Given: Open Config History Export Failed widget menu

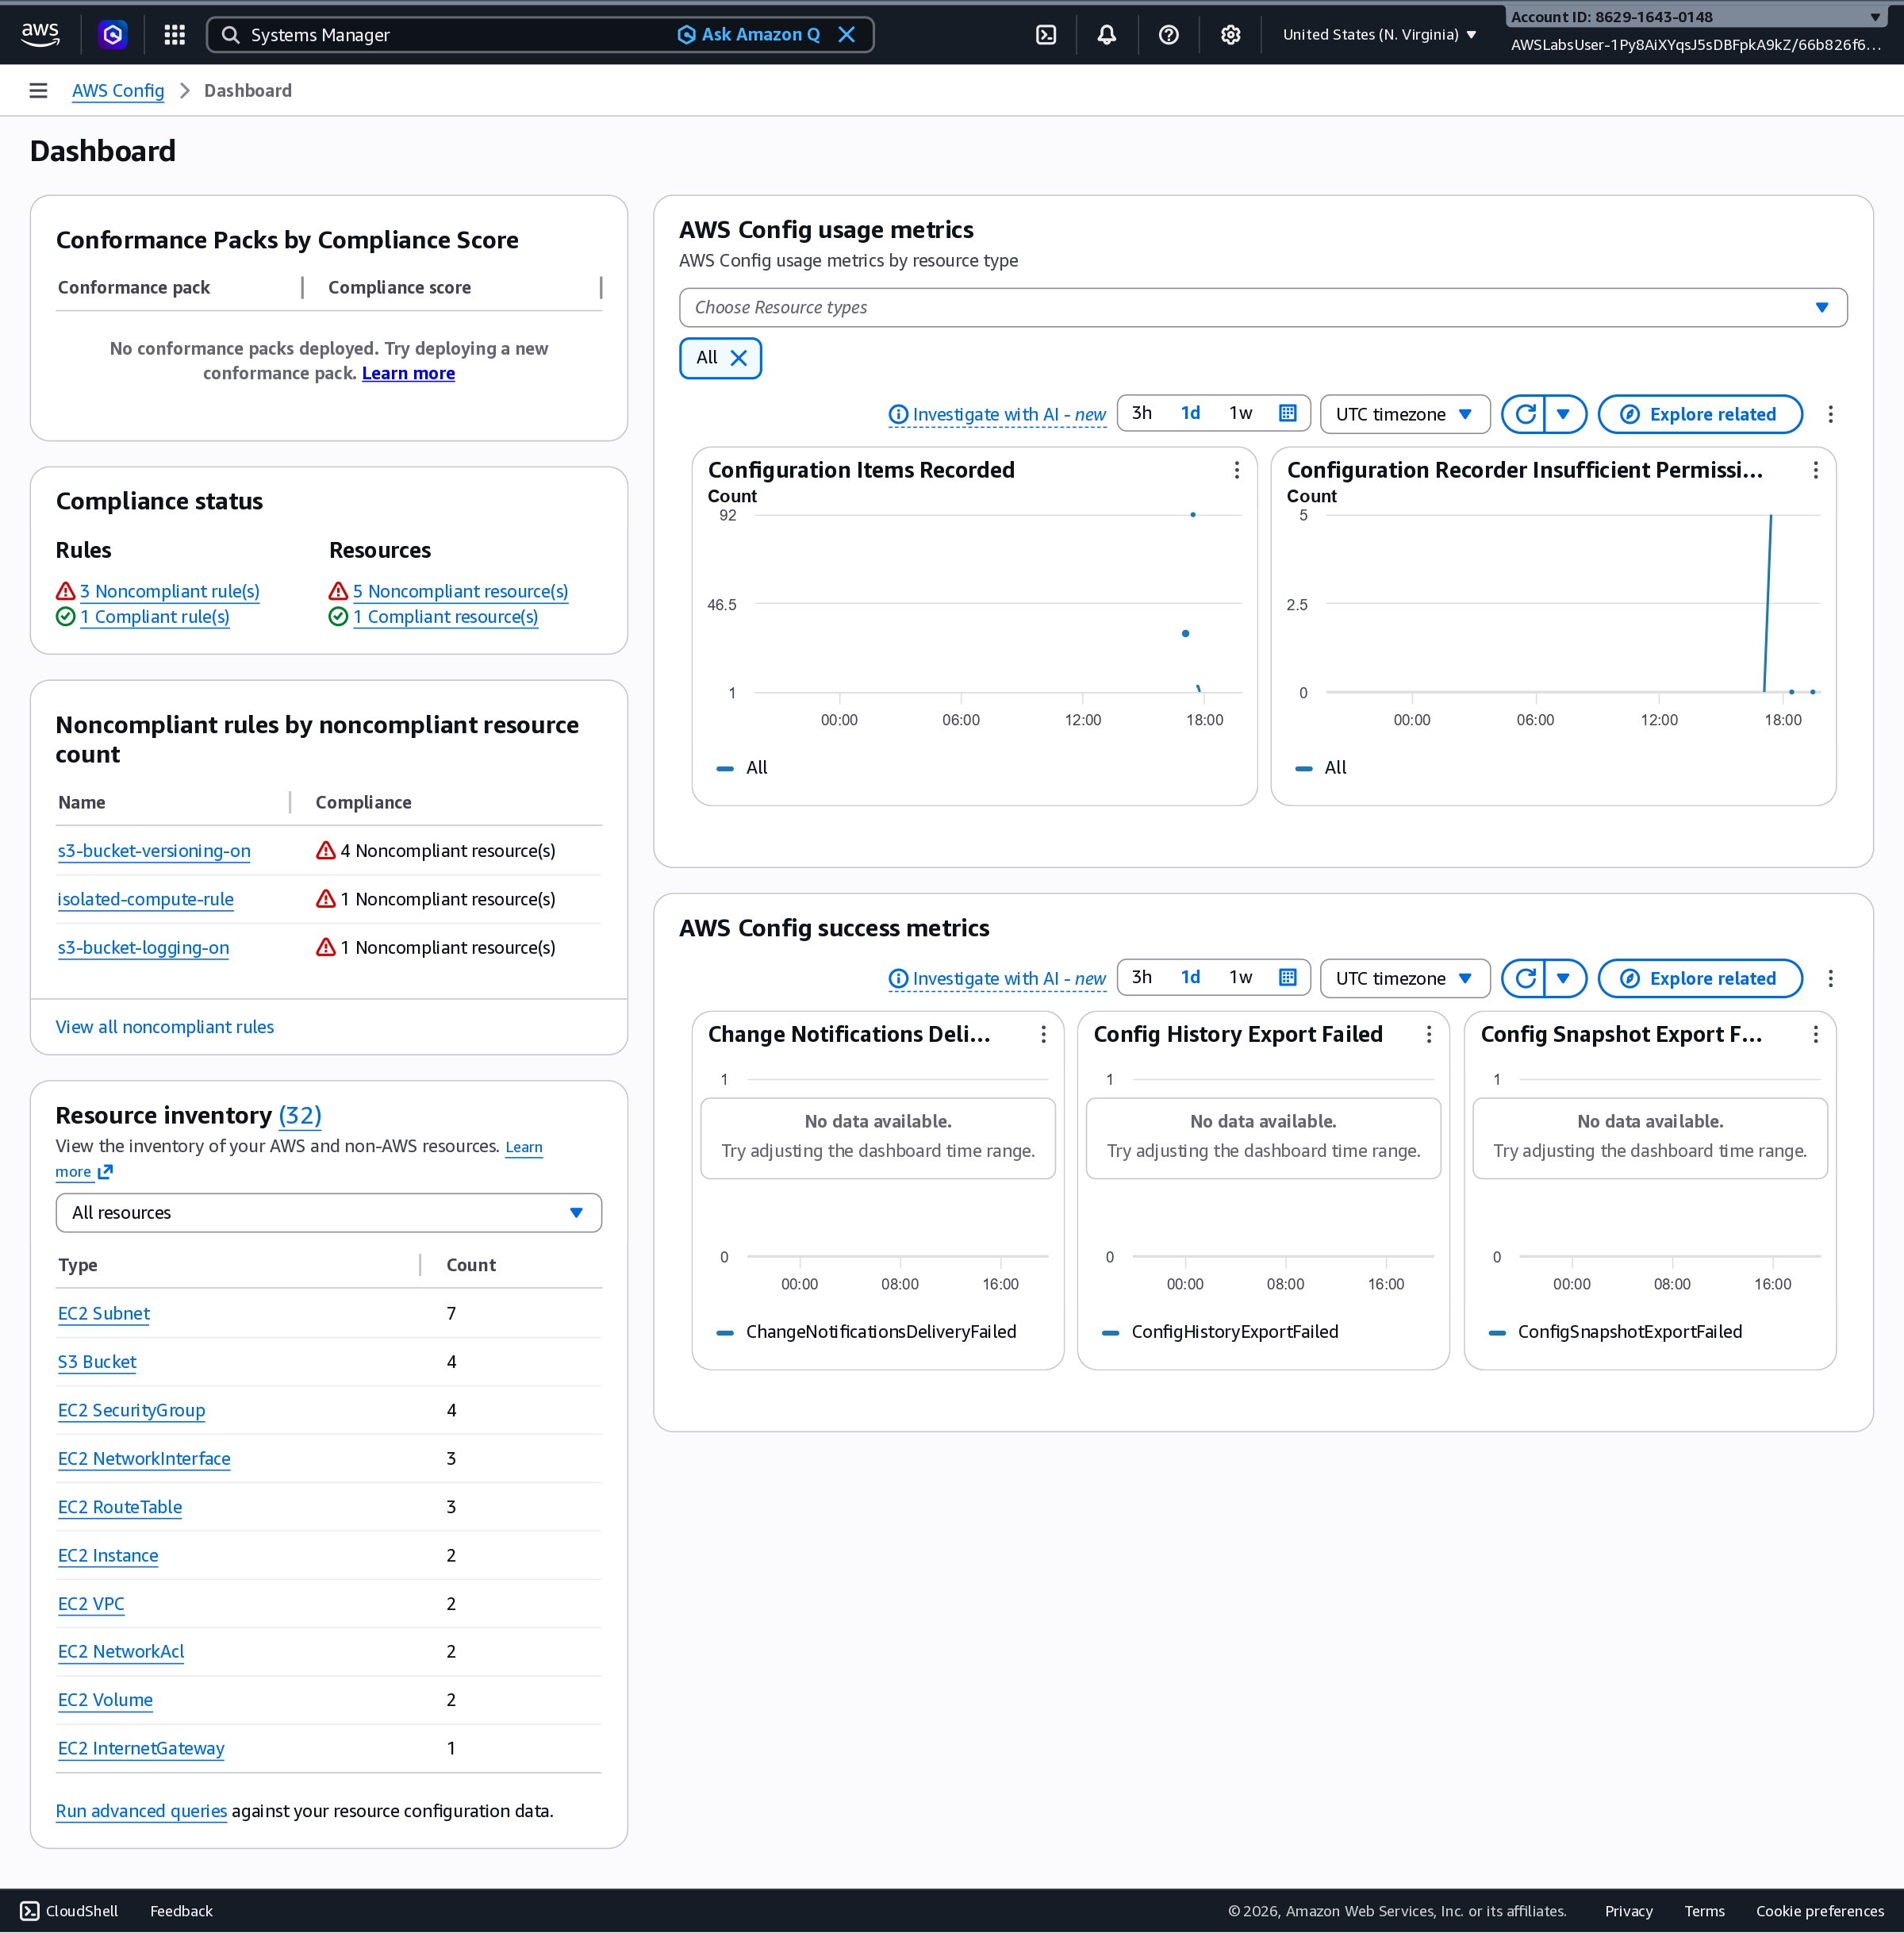Looking at the screenshot, I should click(1429, 1034).
